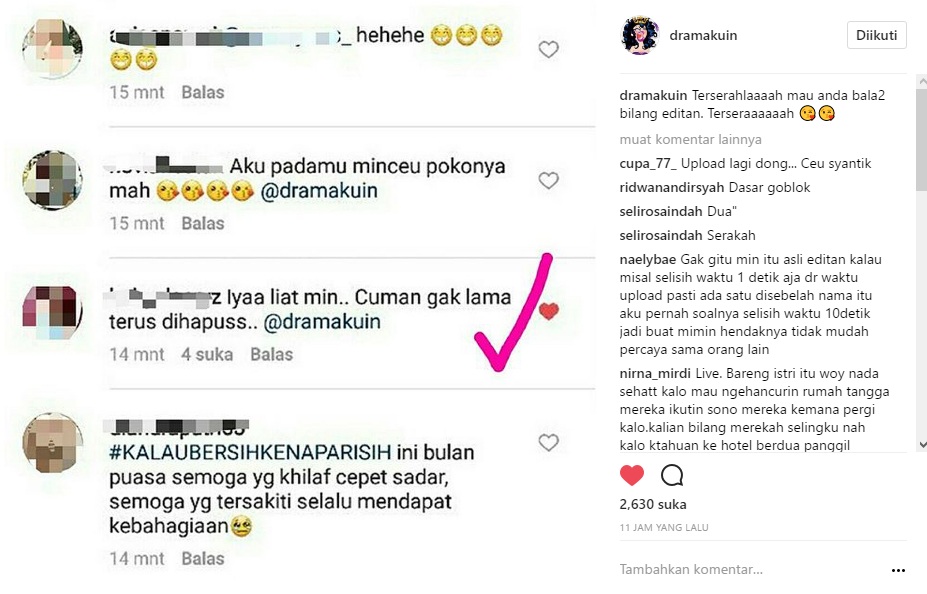Open nirna_mirdi commenter profile link
This screenshot has width=927, height=594.
(x=655, y=374)
